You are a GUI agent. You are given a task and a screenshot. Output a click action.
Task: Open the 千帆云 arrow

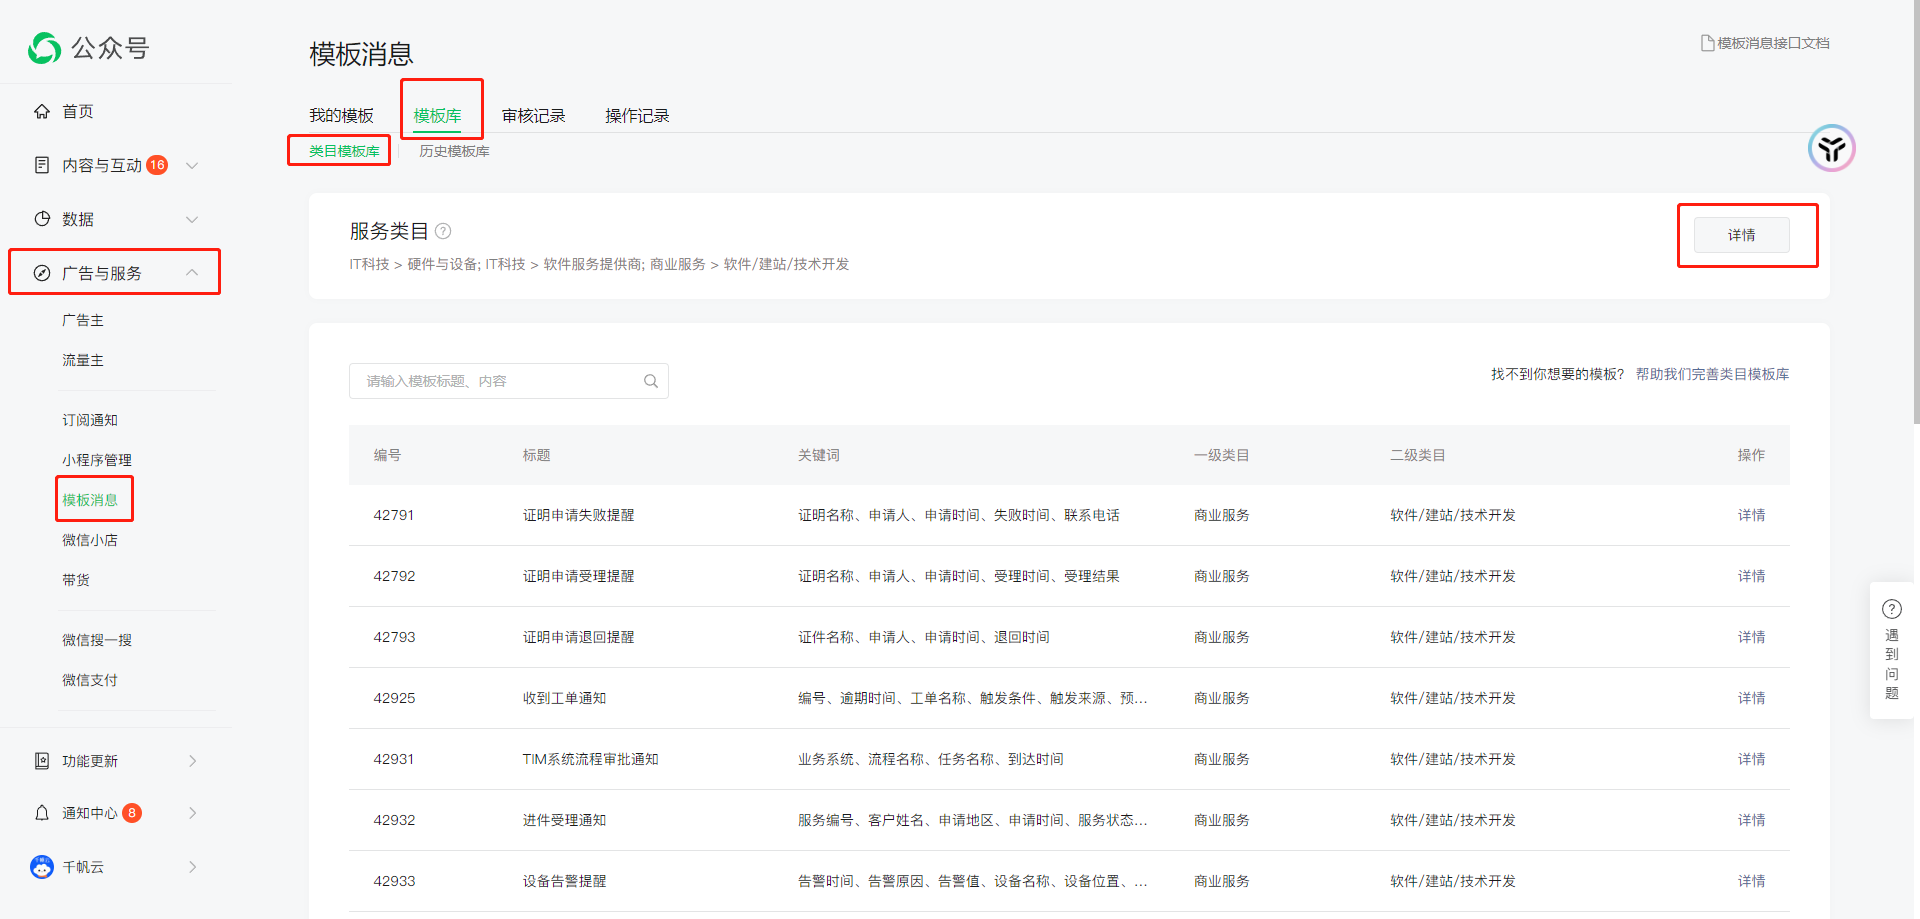[x=193, y=867]
